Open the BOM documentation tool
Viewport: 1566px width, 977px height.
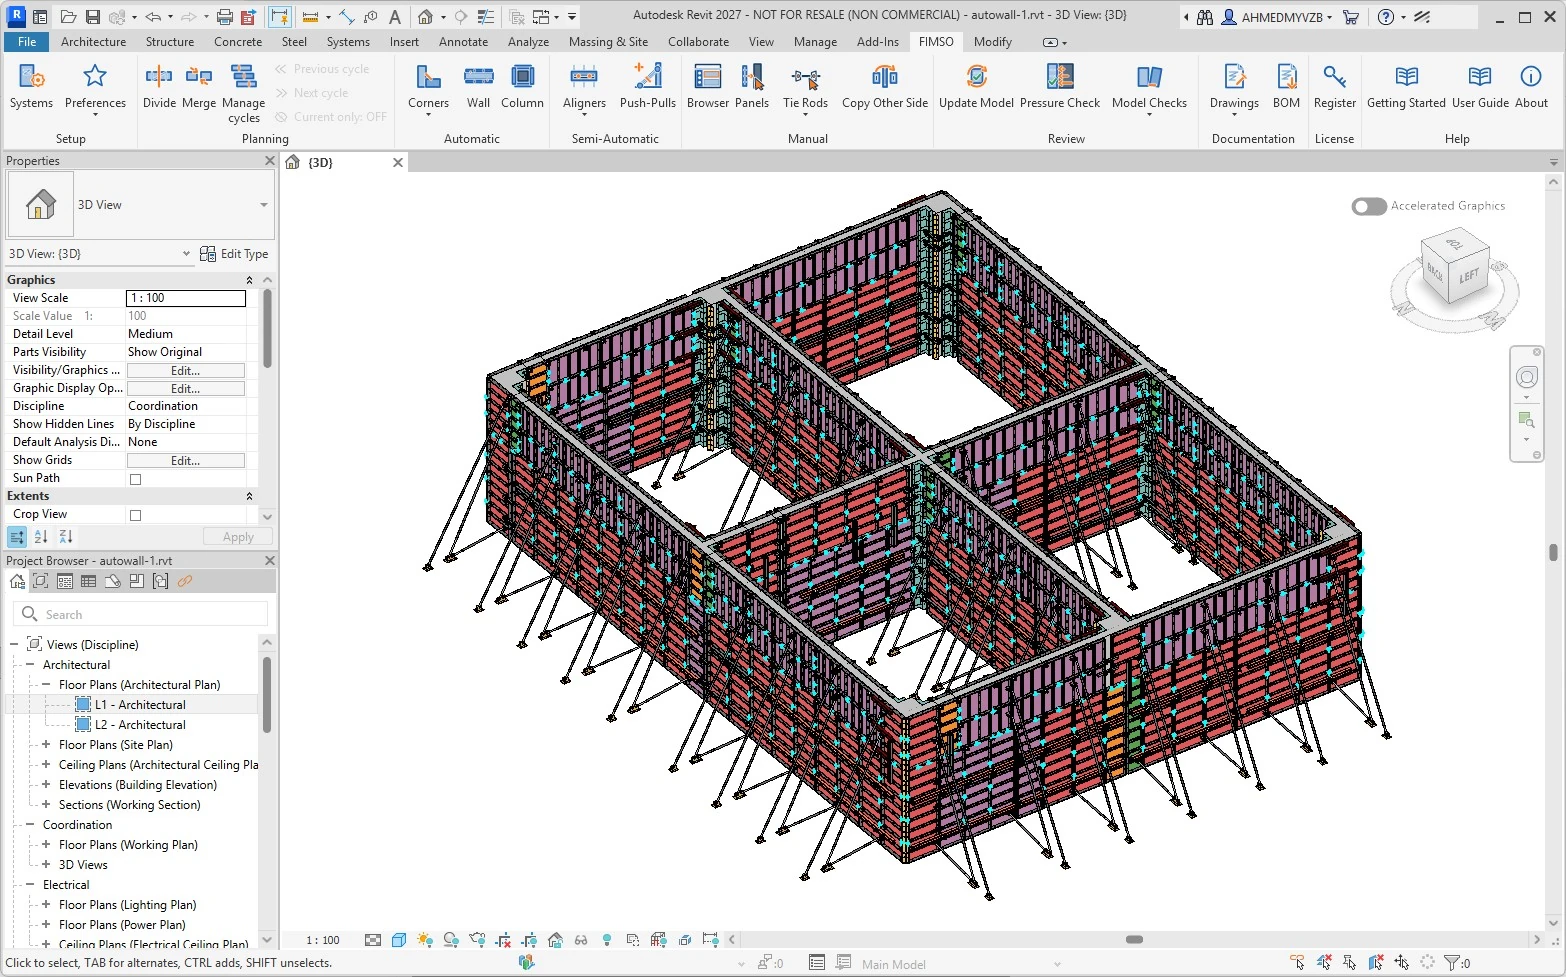coord(1286,86)
